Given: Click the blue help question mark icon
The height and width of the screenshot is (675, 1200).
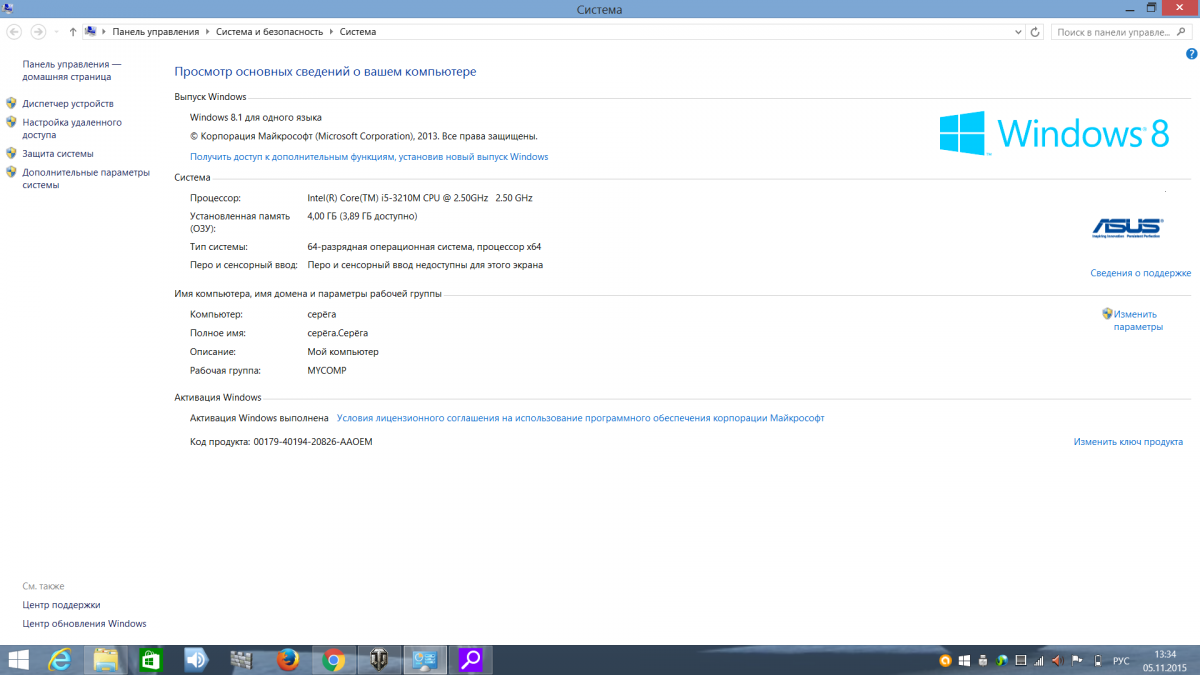Looking at the screenshot, I should [1191, 53].
